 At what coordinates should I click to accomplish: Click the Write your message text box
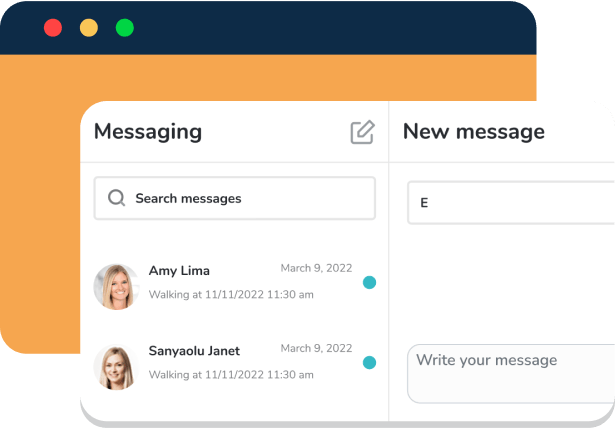tap(510, 373)
